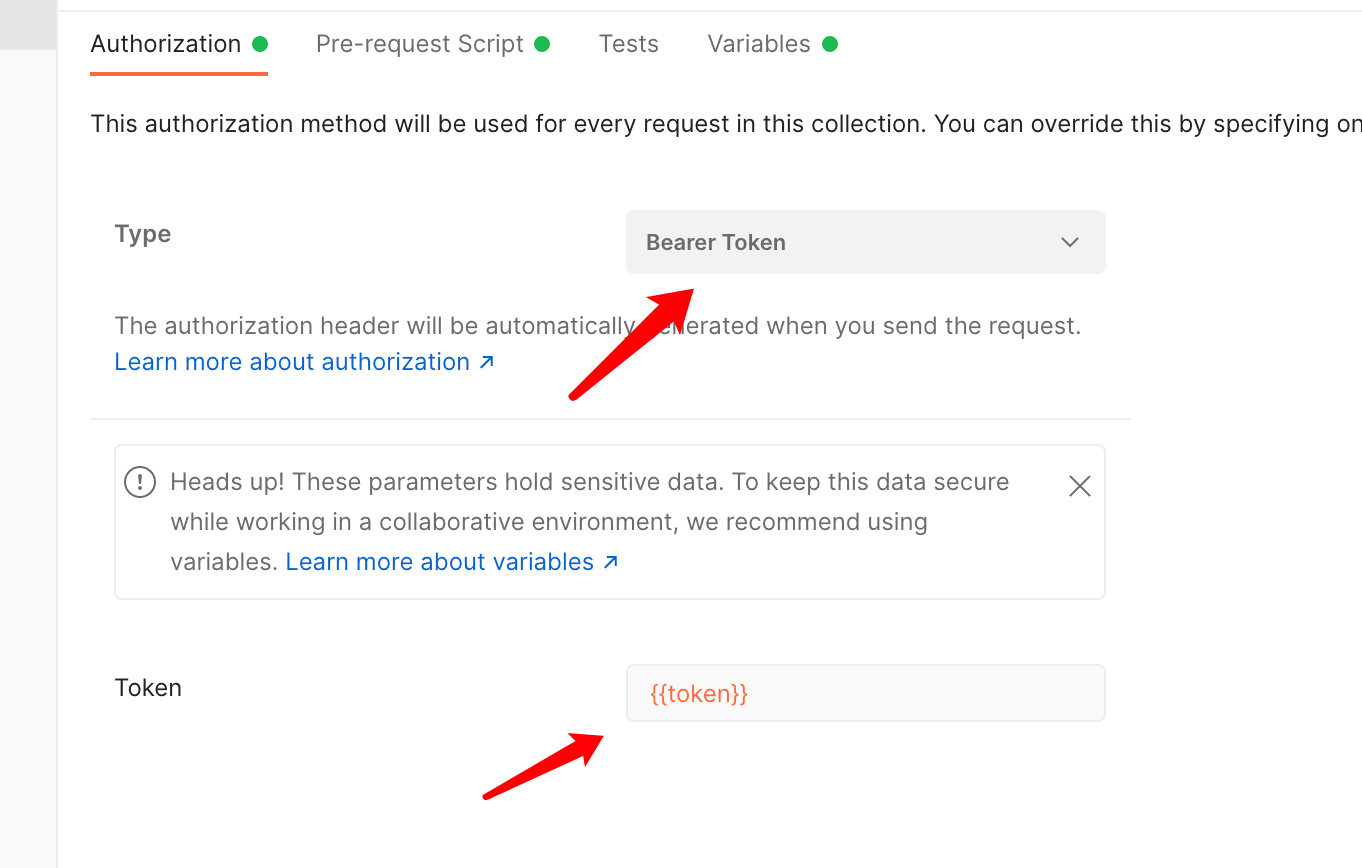Focus the Token input field containing {{token}}

[x=864, y=693]
